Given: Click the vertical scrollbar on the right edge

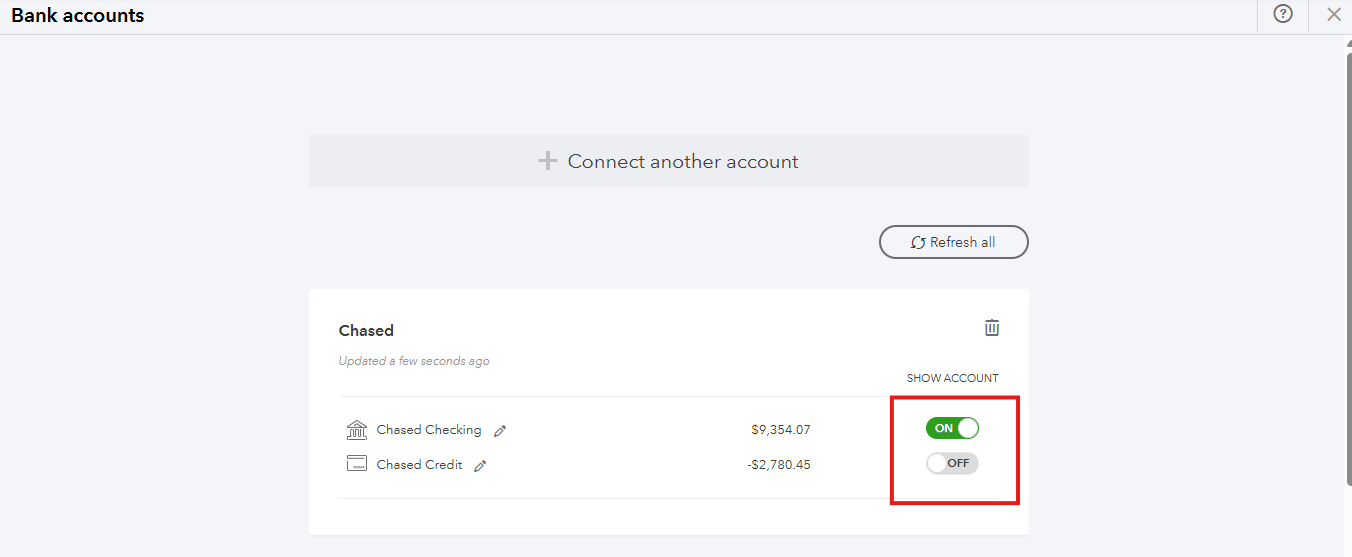Looking at the screenshot, I should coord(1348,270).
